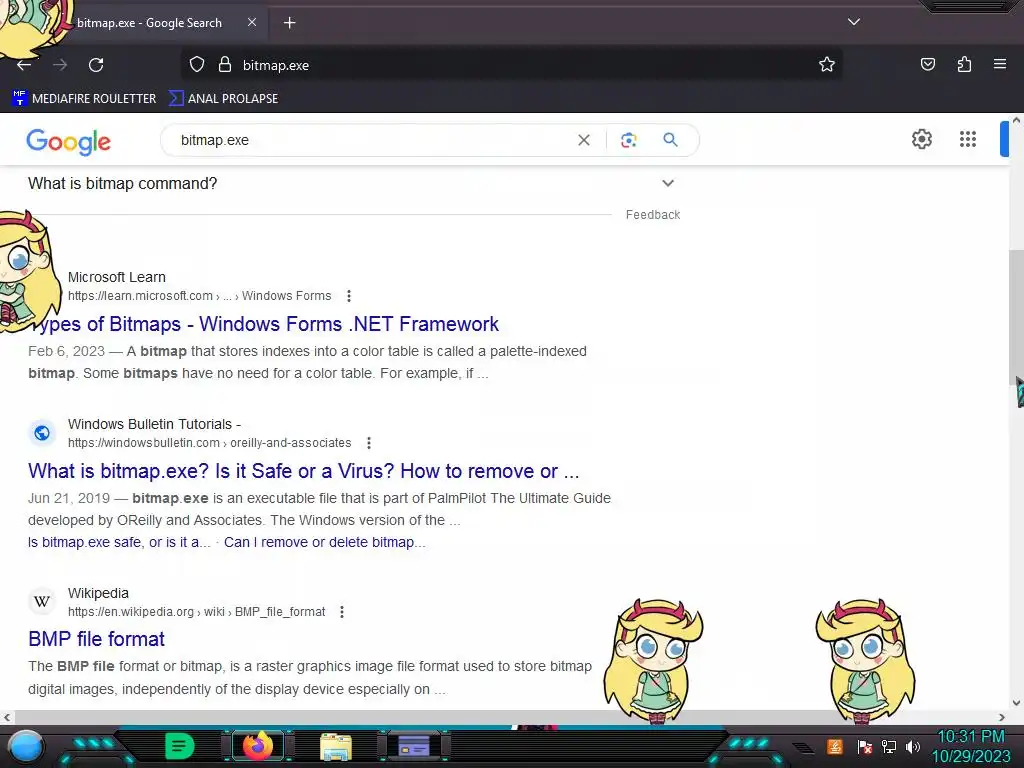1024x768 pixels.
Task: Open the second bookmark in the bookmarks toolbar
Action: [x=223, y=99]
